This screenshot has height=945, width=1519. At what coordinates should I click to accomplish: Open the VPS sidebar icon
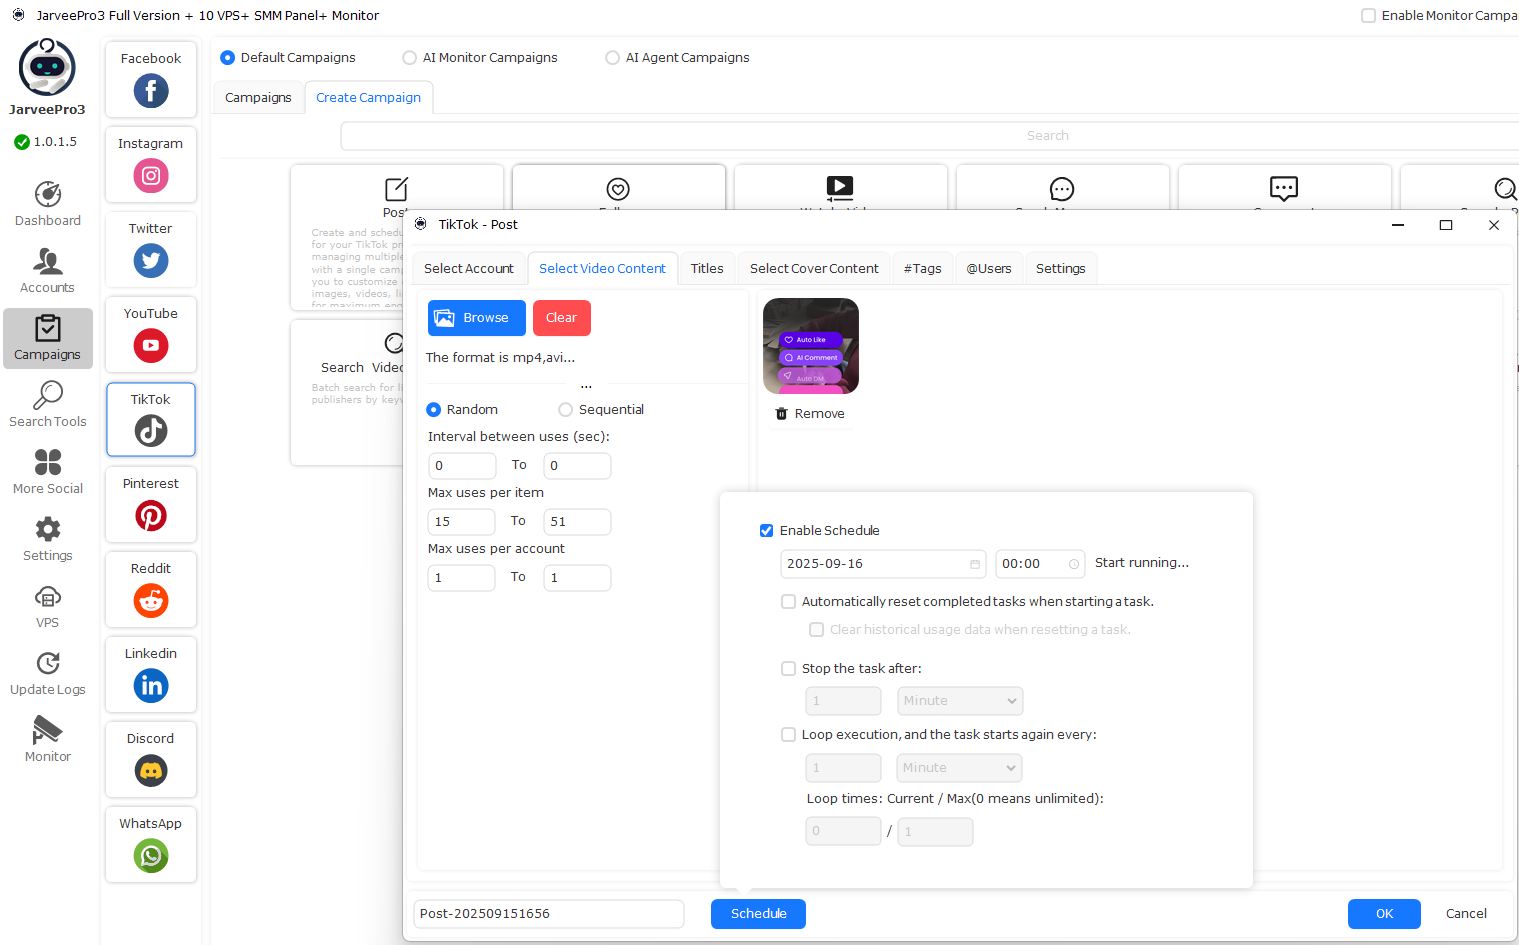[x=48, y=597]
